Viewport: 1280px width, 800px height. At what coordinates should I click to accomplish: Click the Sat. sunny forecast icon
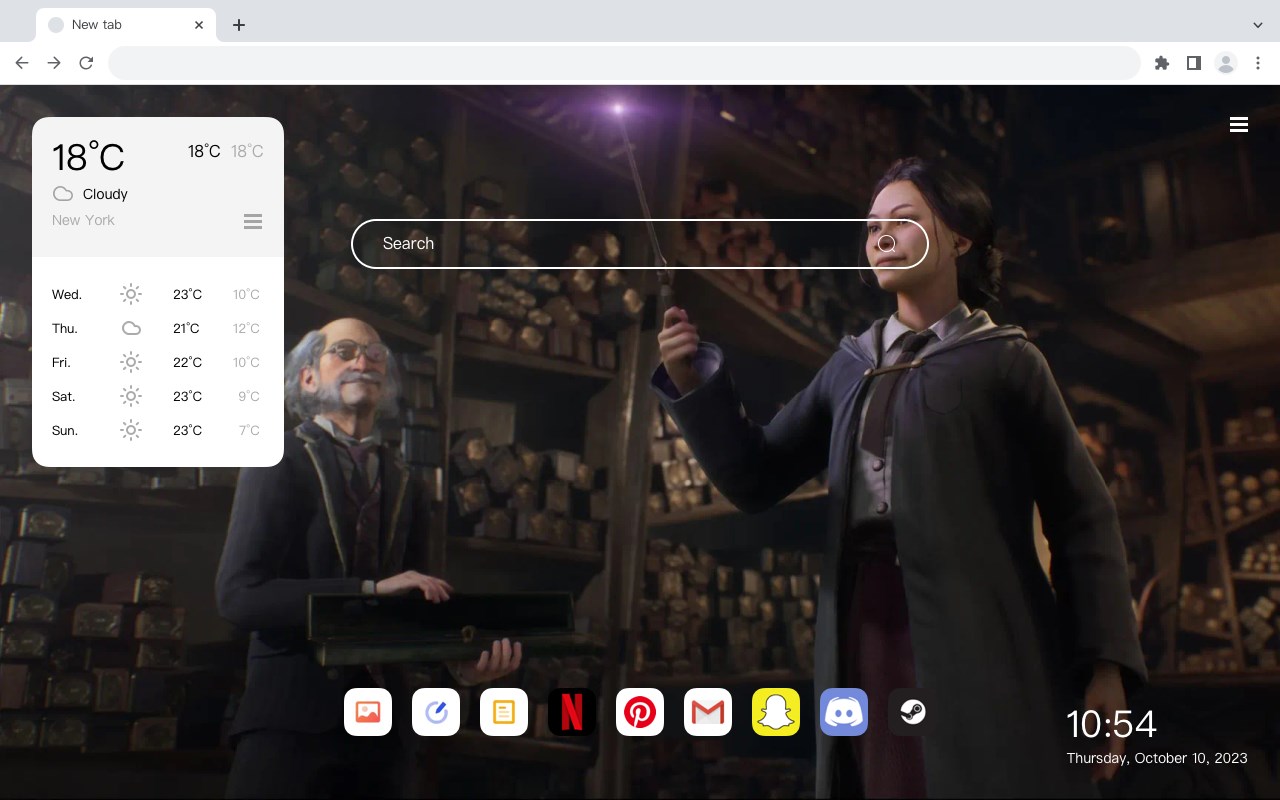pyautogui.click(x=131, y=396)
